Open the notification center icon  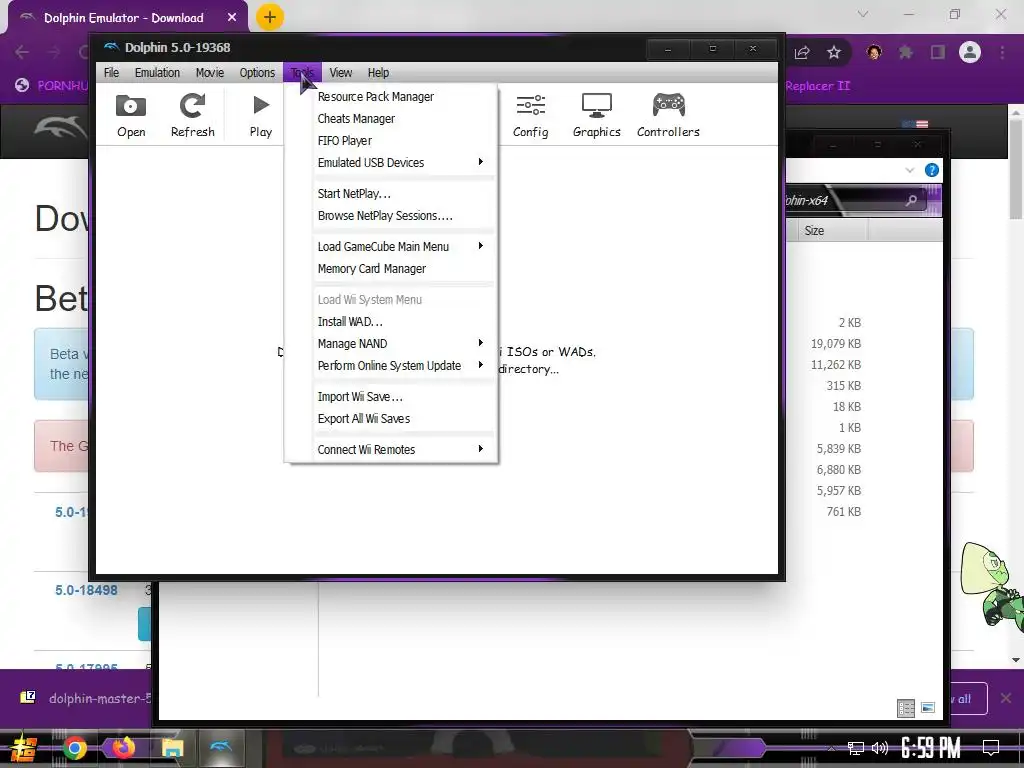coord(991,748)
